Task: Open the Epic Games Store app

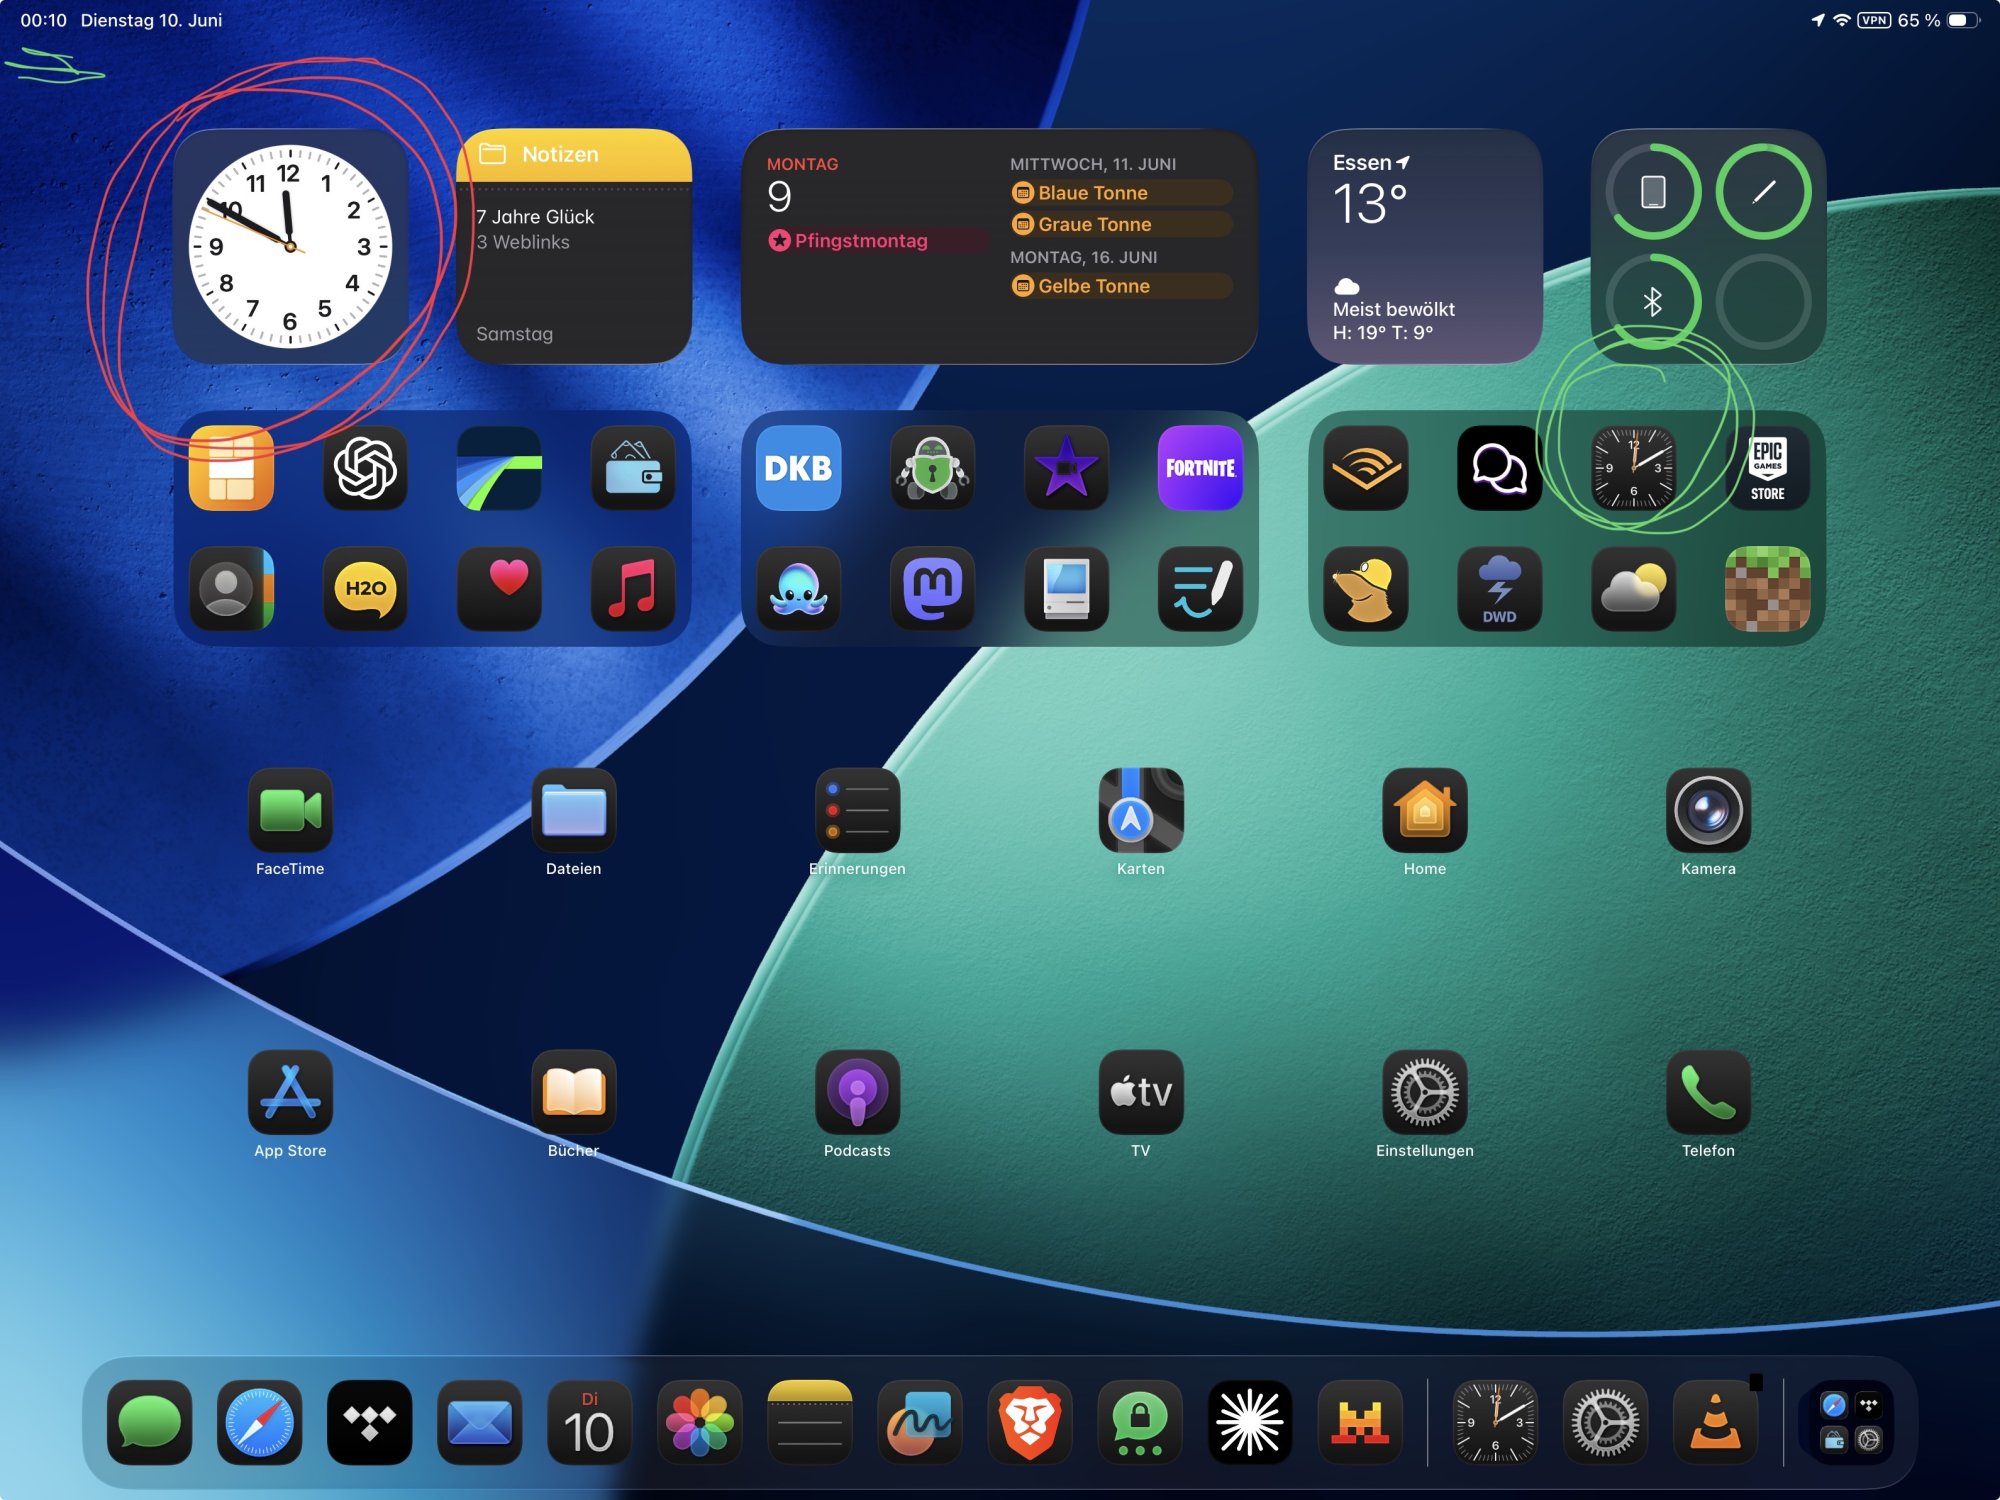Action: tap(1767, 468)
